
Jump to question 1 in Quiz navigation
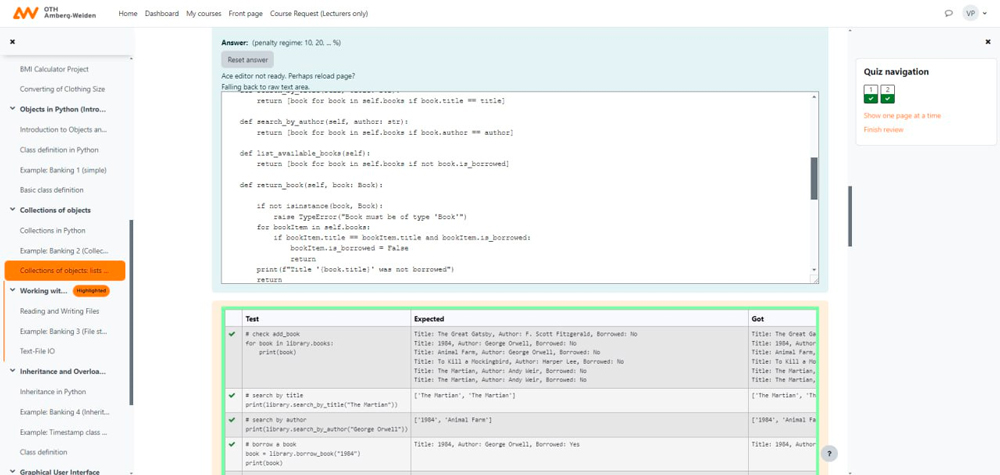(871, 94)
